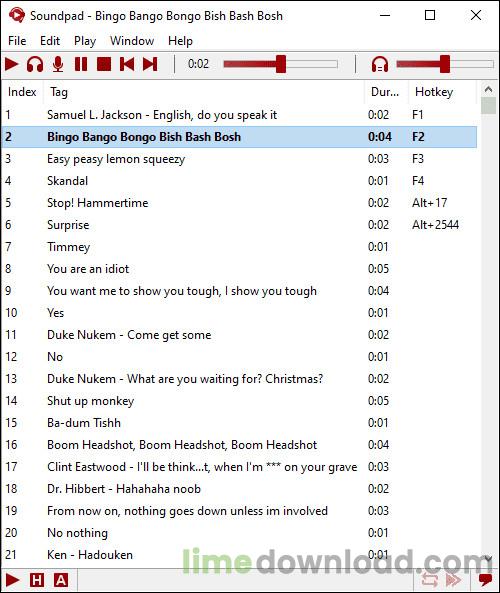Select the "Clint Eastwood" sound row

tap(239, 467)
